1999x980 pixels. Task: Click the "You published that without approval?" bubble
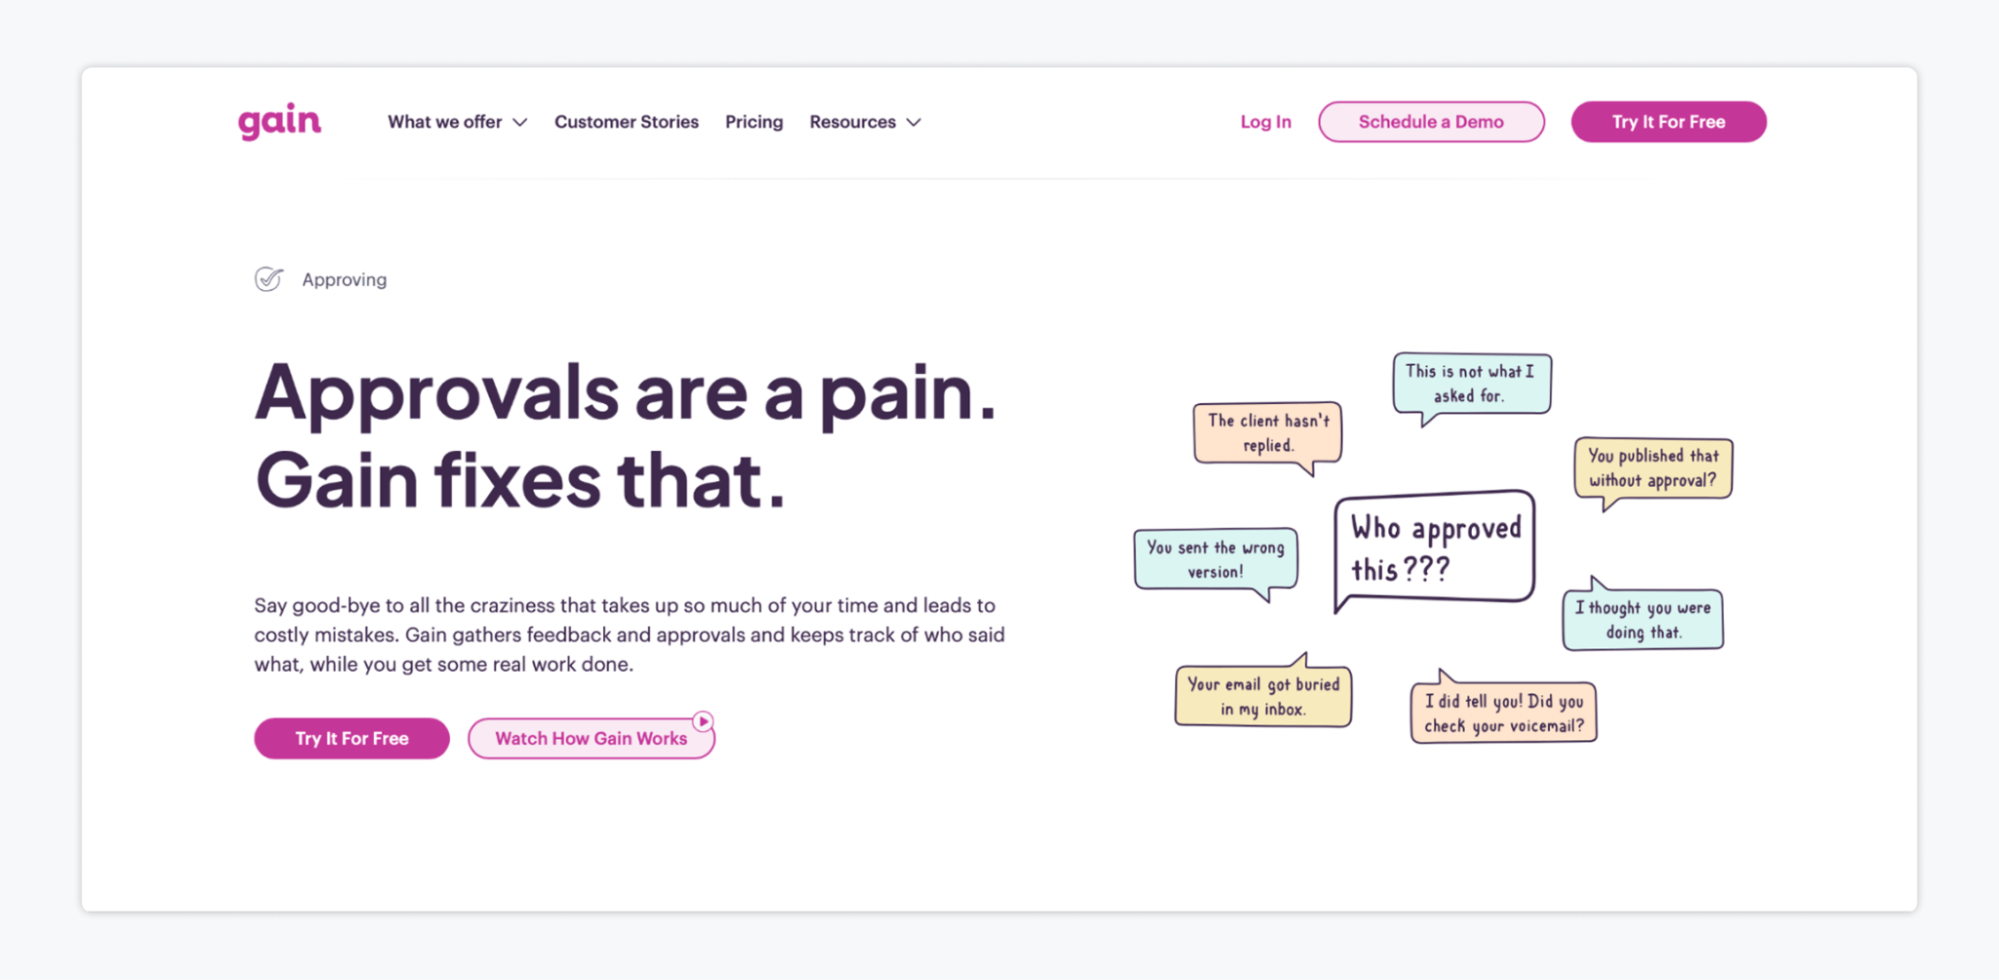coord(1652,468)
